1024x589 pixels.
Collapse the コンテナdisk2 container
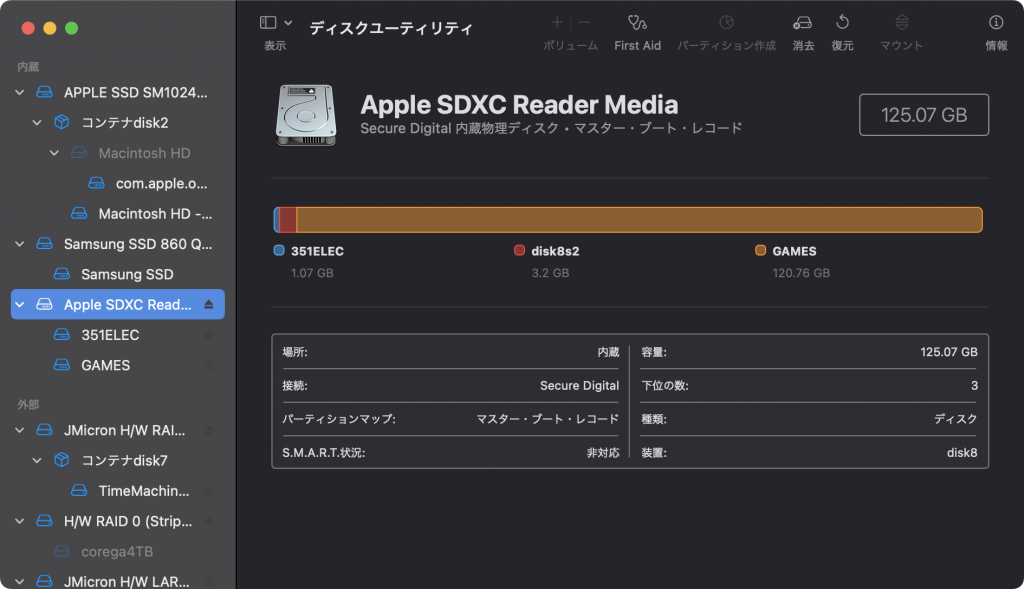pyautogui.click(x=37, y=123)
